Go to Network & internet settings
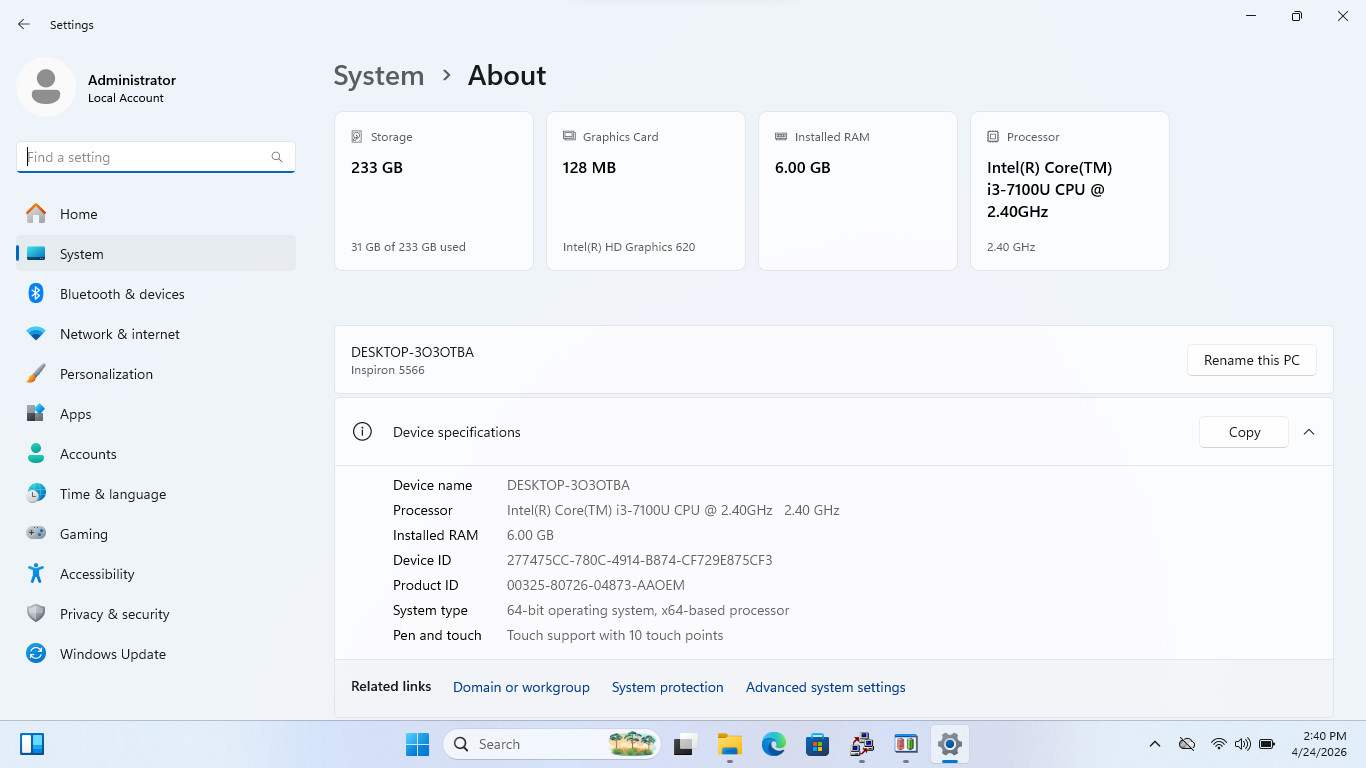 click(156, 334)
